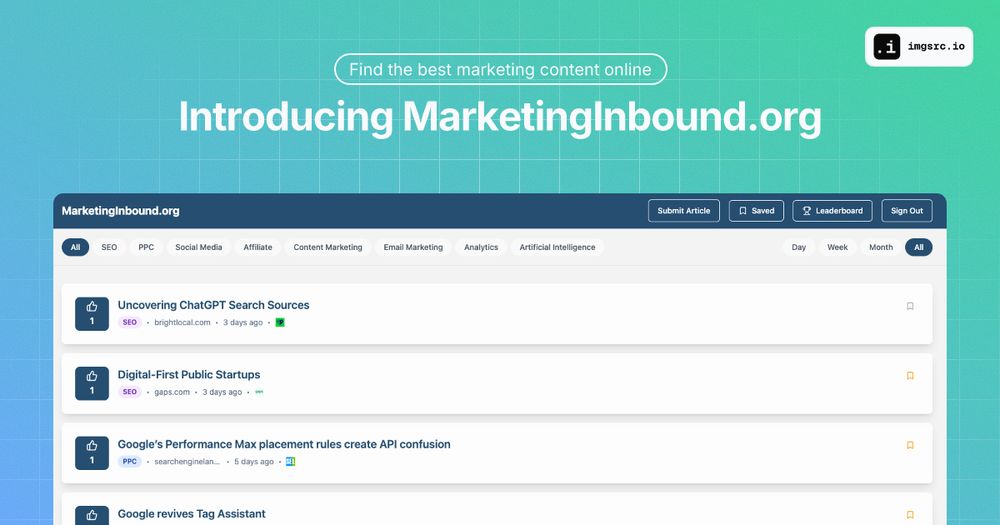The image size is (1000, 525).
Task: Click SEO tag on ChatGPT Search article
Action: pyautogui.click(x=129, y=323)
